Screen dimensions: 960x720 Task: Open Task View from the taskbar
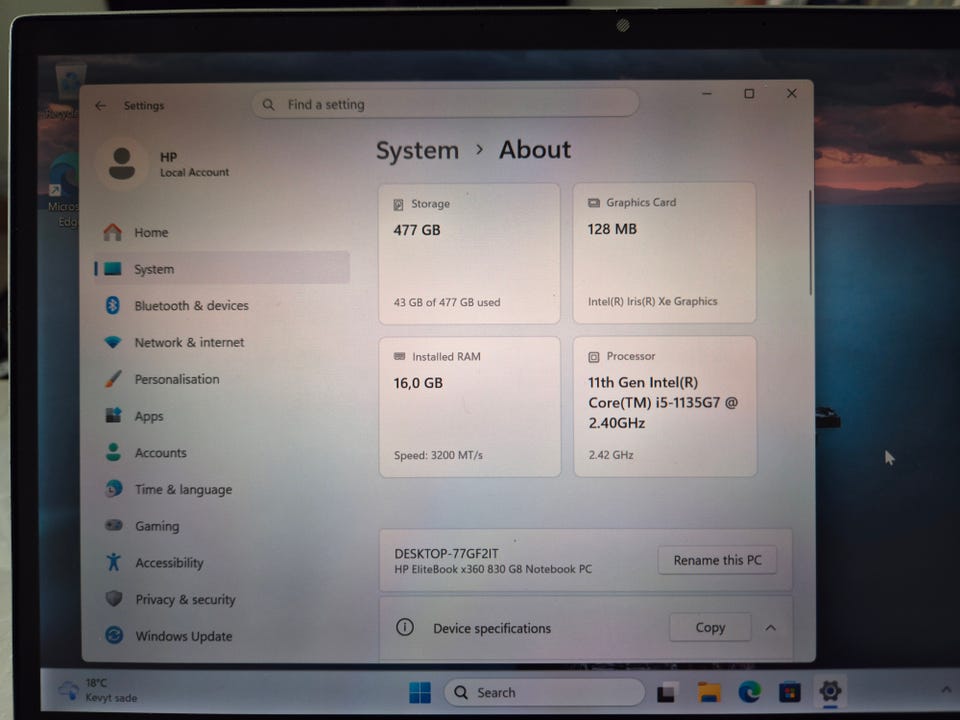[667, 692]
